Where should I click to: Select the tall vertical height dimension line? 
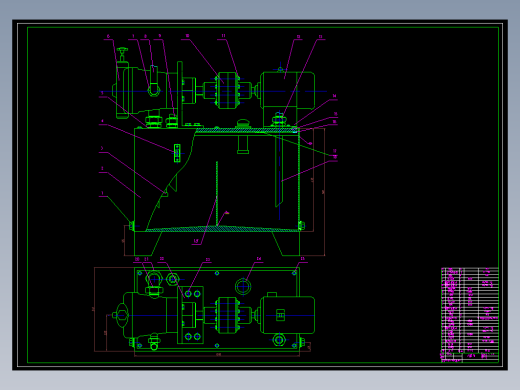point(324,192)
